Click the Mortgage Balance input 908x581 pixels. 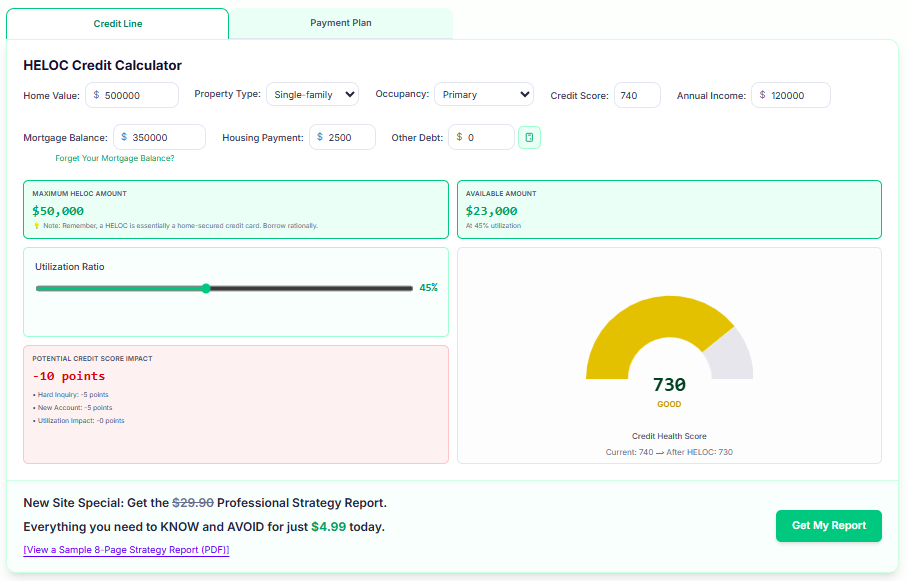[157, 136]
